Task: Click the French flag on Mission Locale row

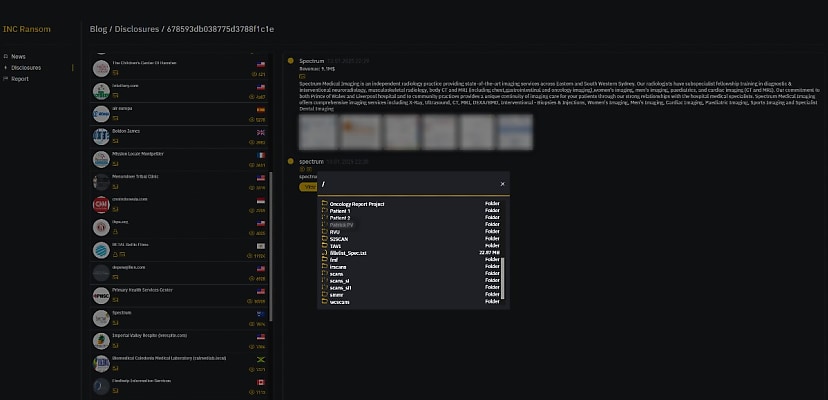Action: 261,155
